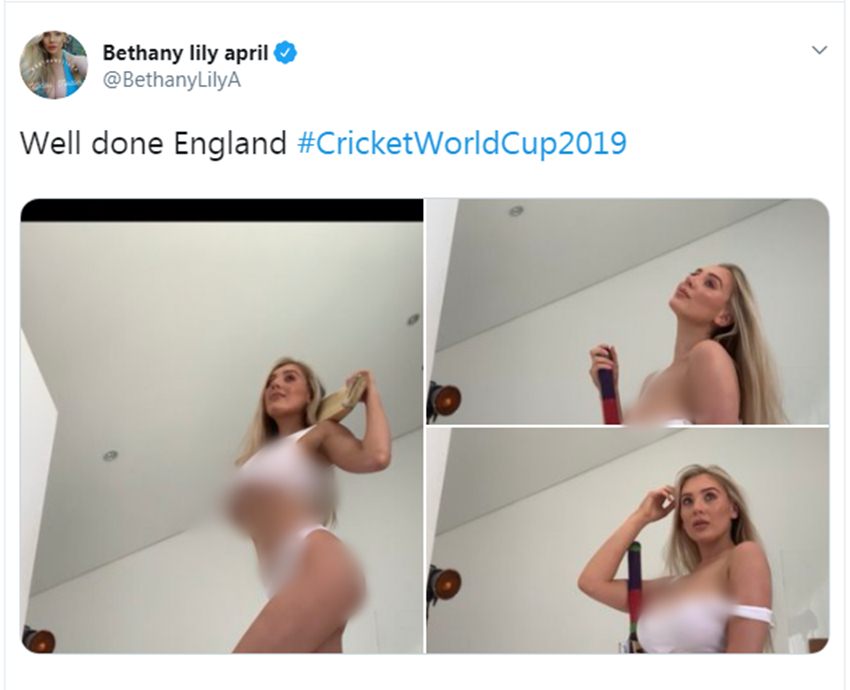This screenshot has width=850, height=690.
Task: Open the bottom-right photo
Action: point(627,541)
